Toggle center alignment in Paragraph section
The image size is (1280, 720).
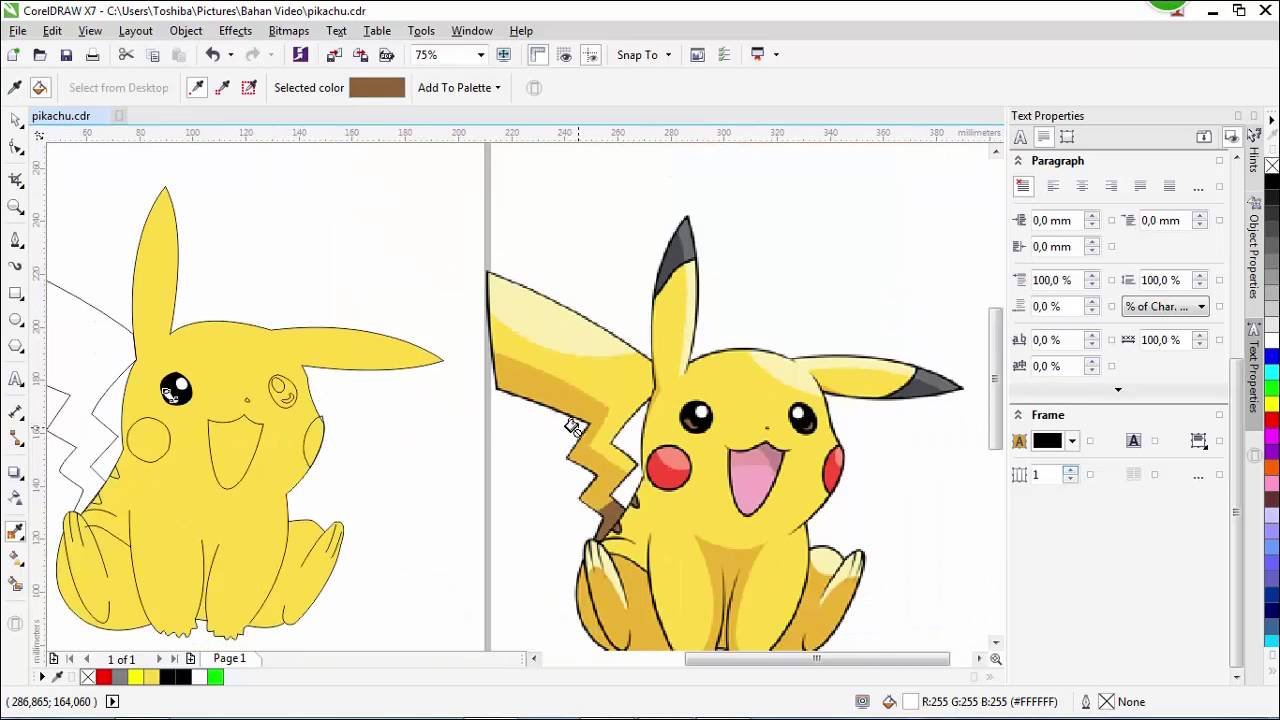1081,186
